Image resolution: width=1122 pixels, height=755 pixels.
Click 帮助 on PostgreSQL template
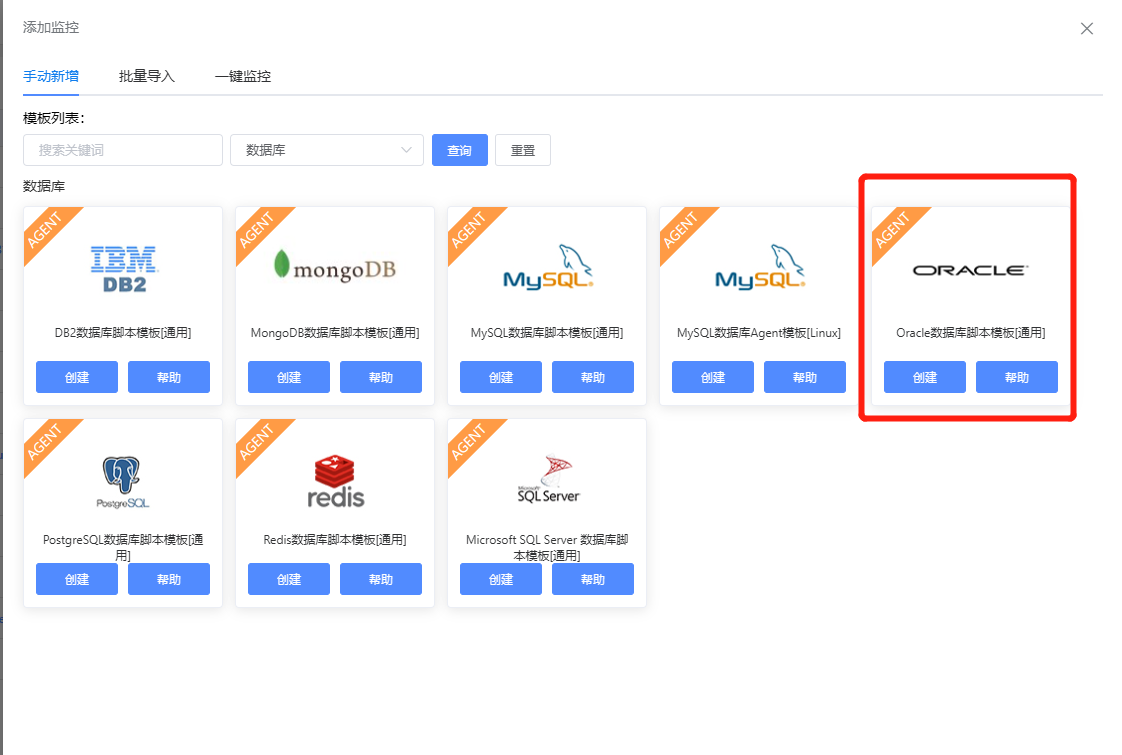(x=169, y=579)
